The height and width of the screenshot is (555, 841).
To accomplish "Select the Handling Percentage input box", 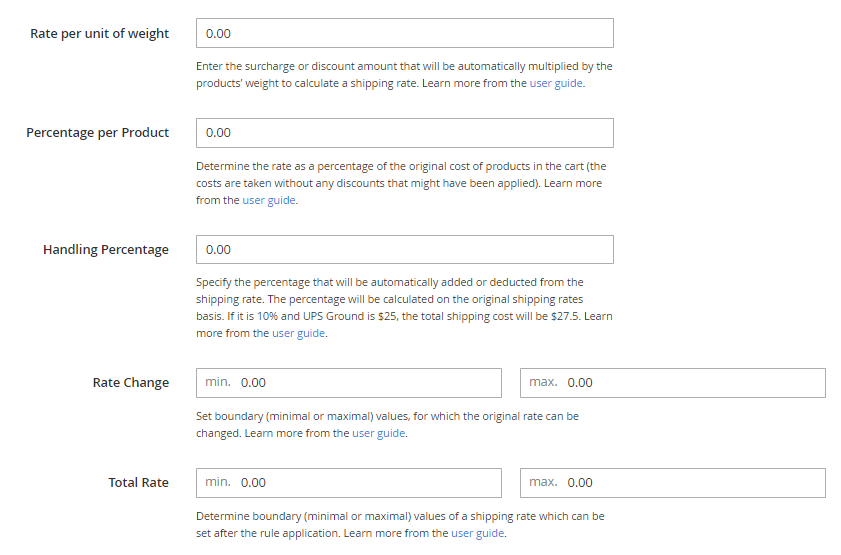I will 404,249.
